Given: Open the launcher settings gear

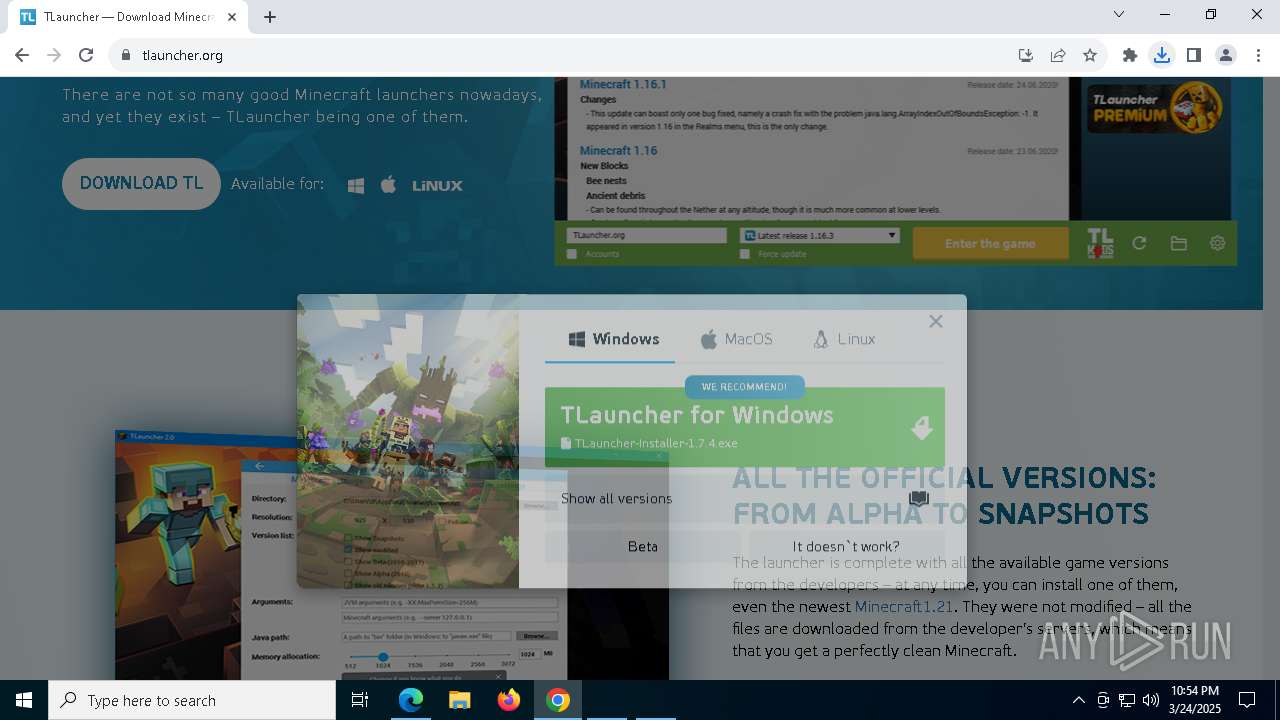Looking at the screenshot, I should (1217, 243).
